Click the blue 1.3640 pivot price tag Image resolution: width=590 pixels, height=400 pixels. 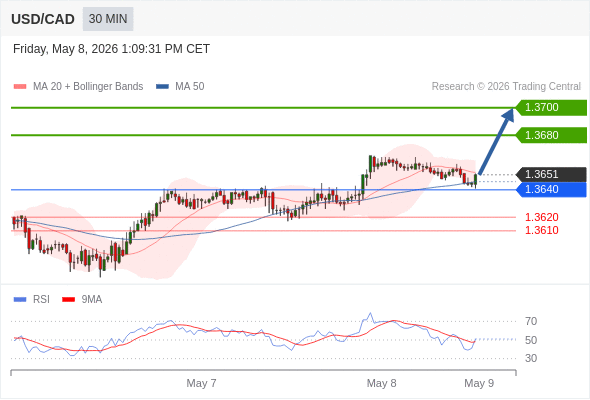click(551, 189)
